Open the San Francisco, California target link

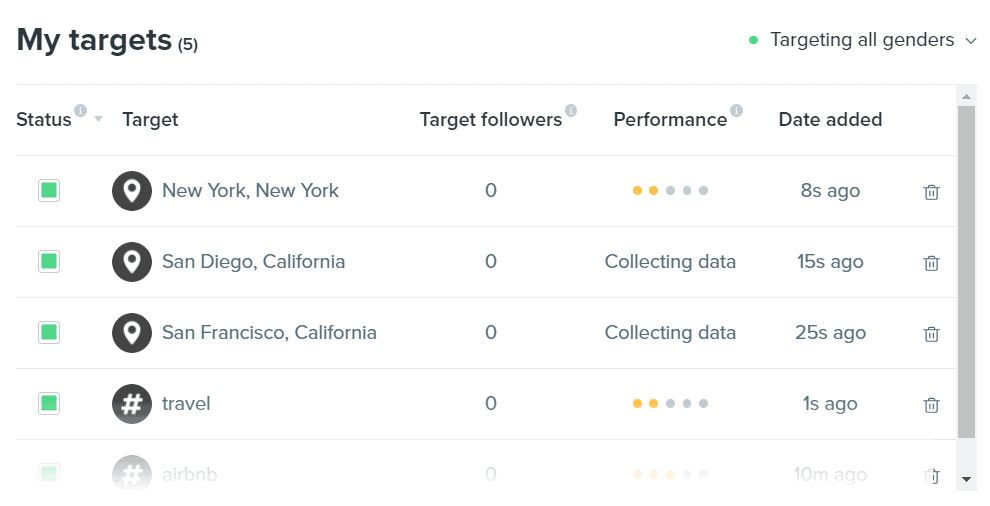[269, 332]
